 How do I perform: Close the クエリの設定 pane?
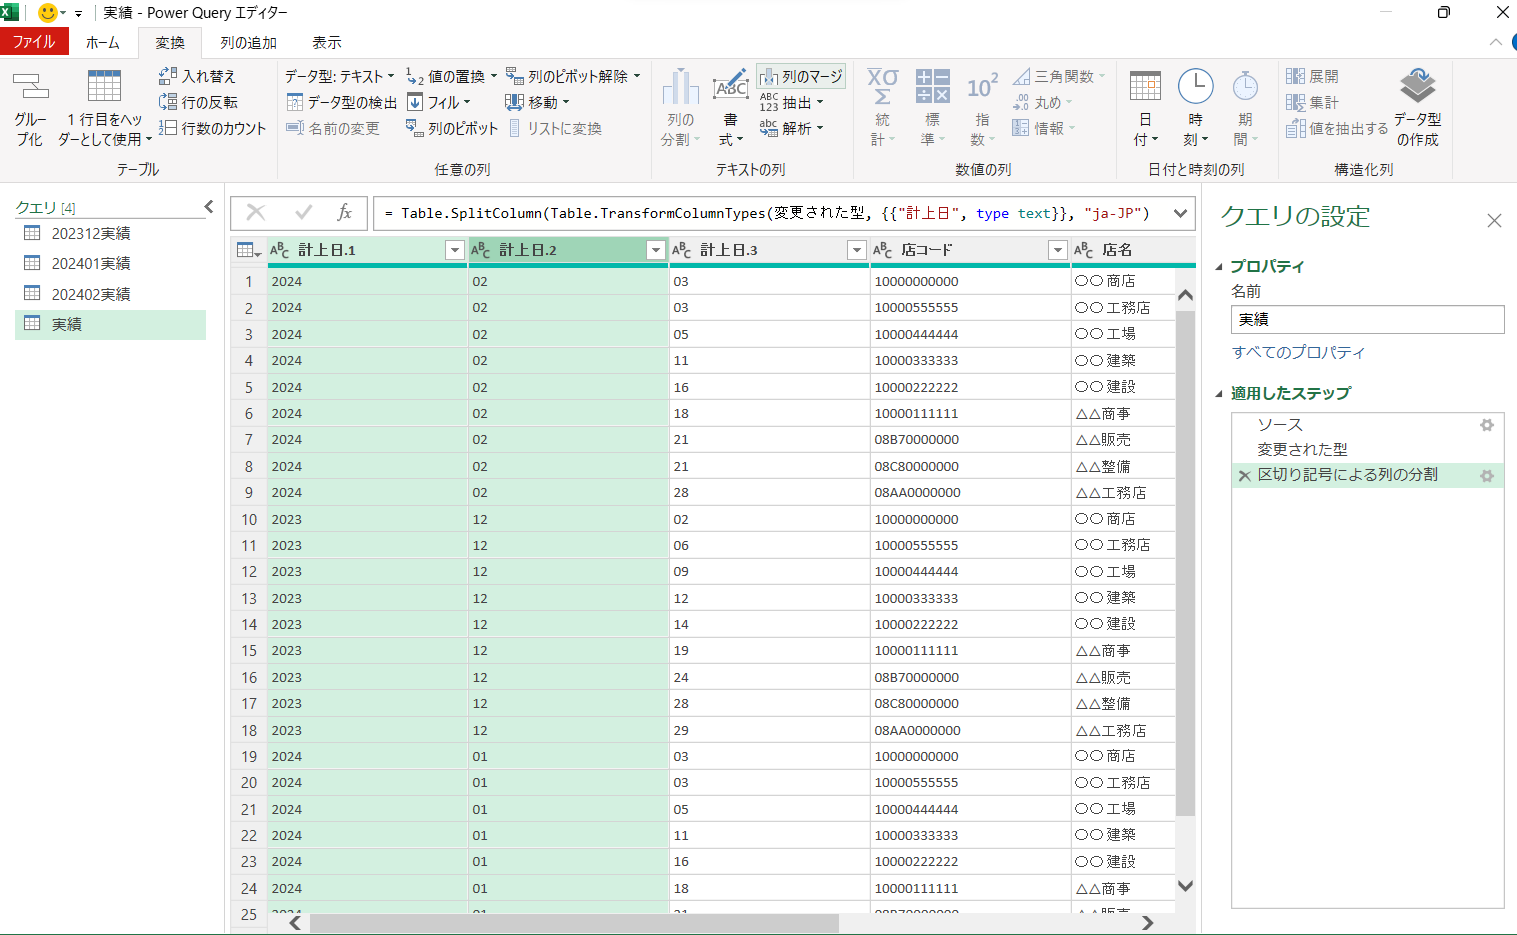pos(1494,220)
